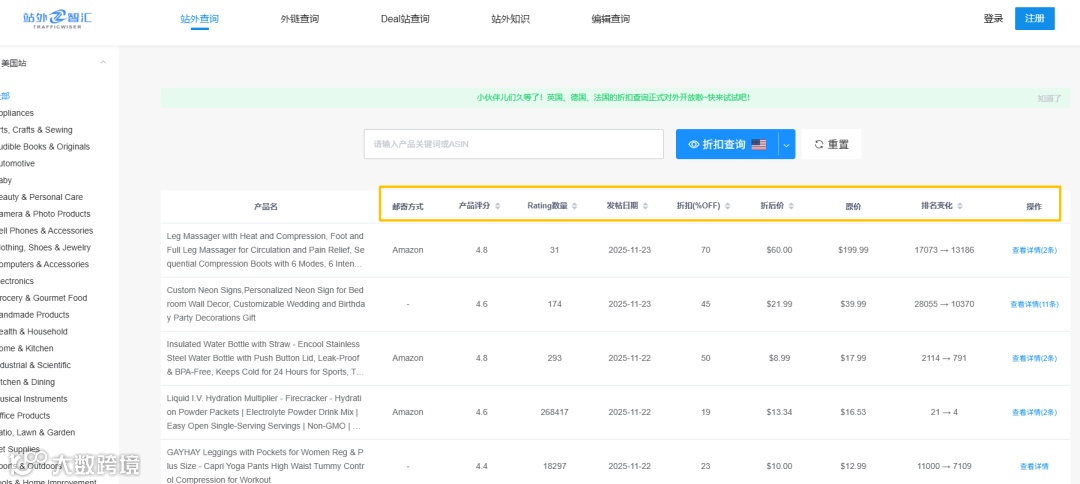Select Clothing, Shoes & Jewelry category
This screenshot has height=484, width=1080.
point(45,248)
